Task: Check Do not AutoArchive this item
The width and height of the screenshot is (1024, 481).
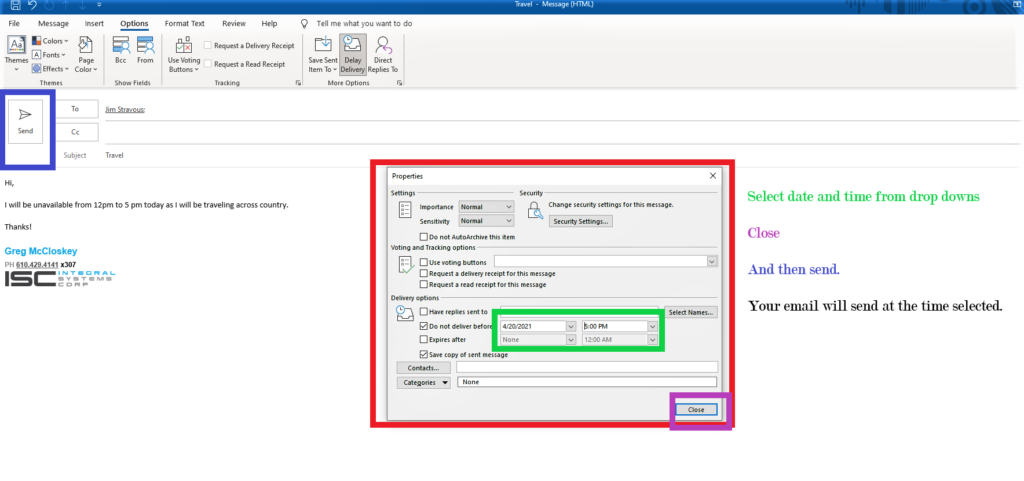Action: click(x=424, y=237)
